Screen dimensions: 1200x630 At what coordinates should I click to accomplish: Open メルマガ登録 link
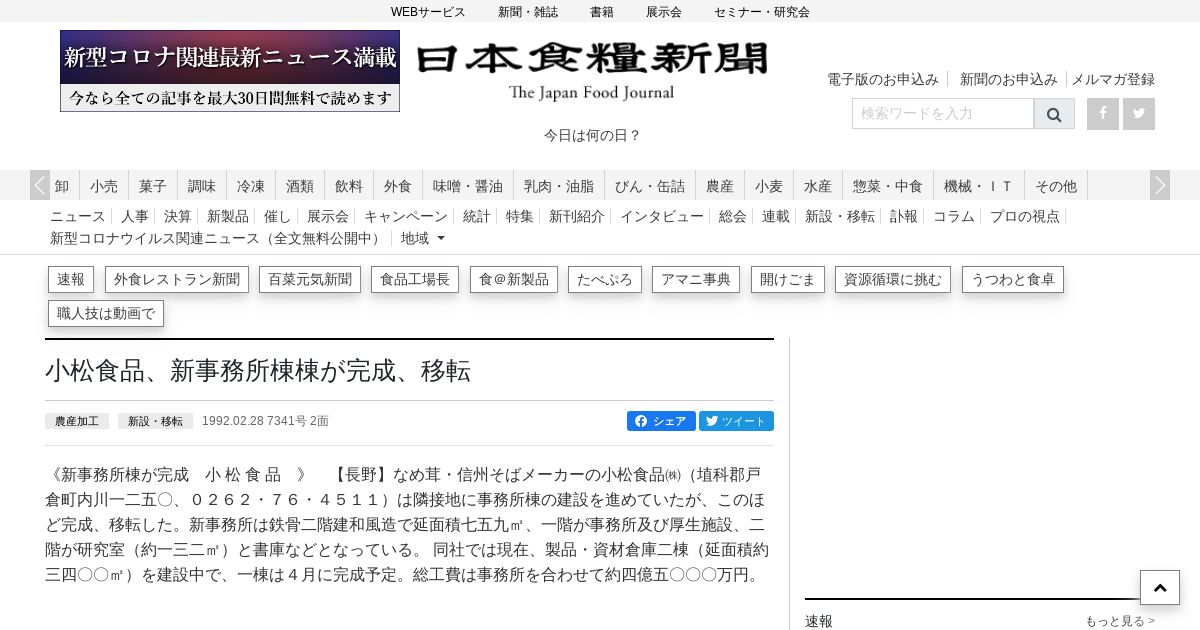tap(1113, 79)
